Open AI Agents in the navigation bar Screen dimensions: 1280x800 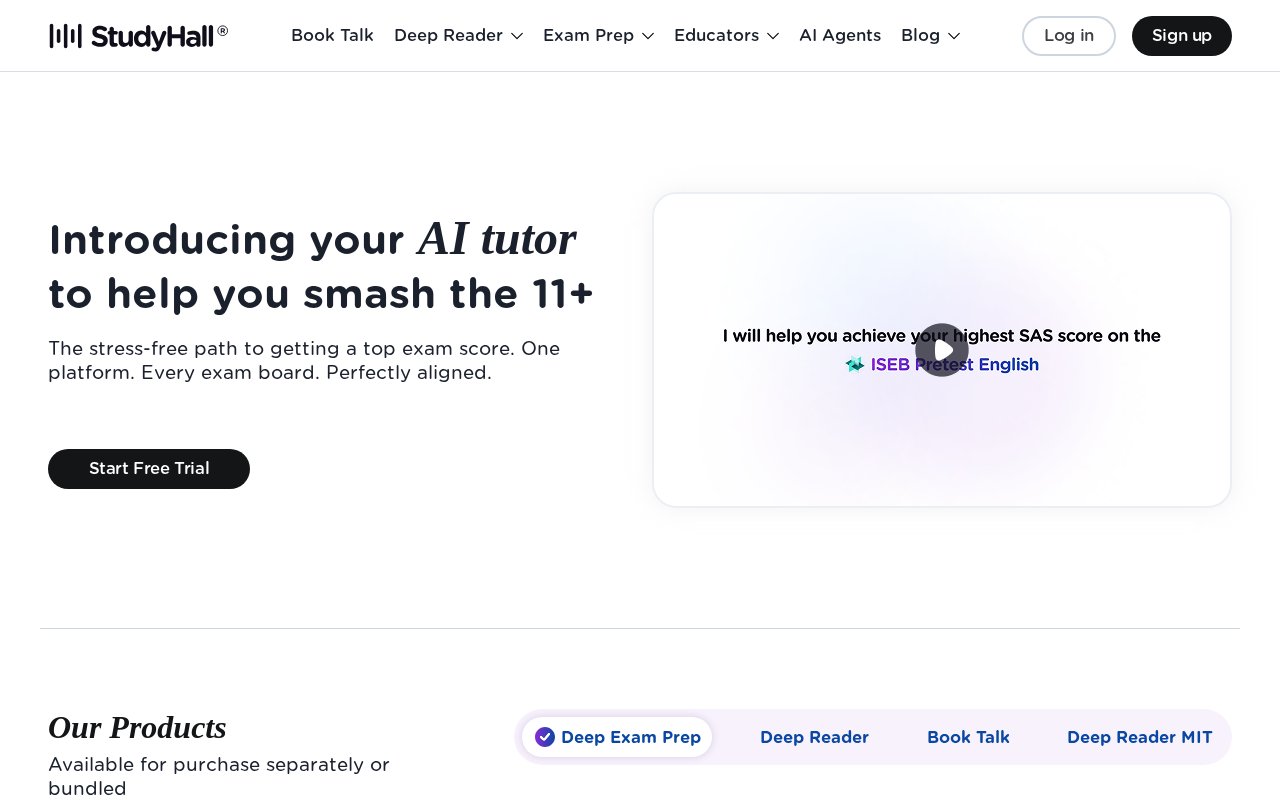point(840,36)
